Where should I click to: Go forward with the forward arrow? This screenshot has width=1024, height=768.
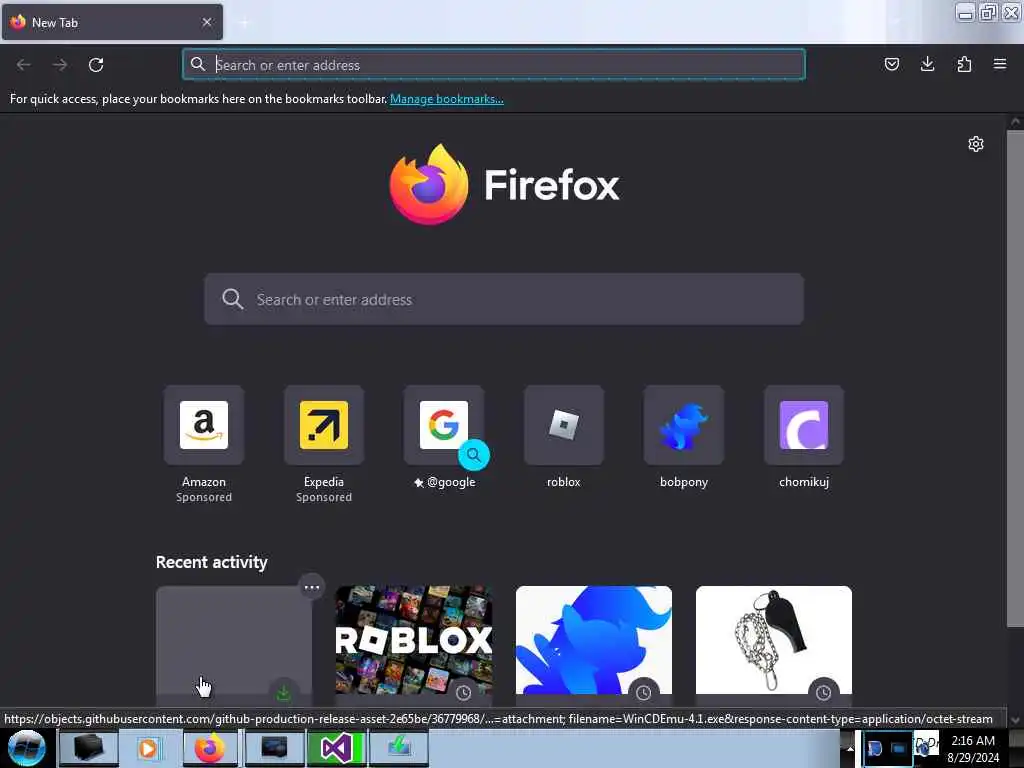[60, 65]
